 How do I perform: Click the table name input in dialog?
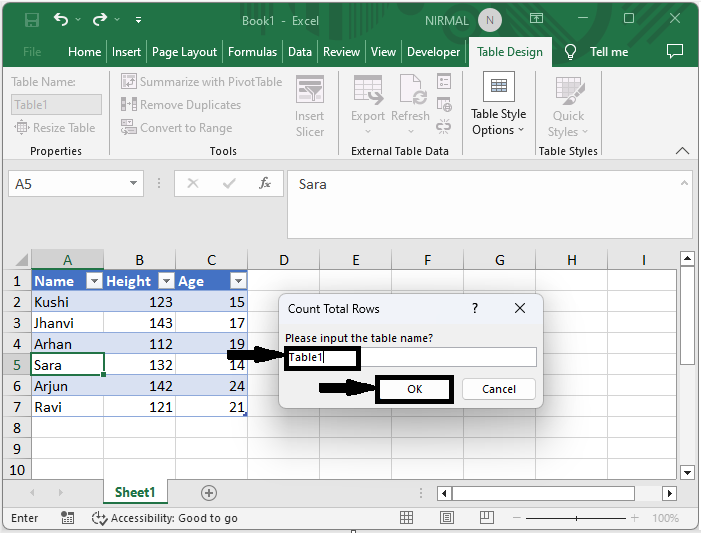(x=411, y=357)
